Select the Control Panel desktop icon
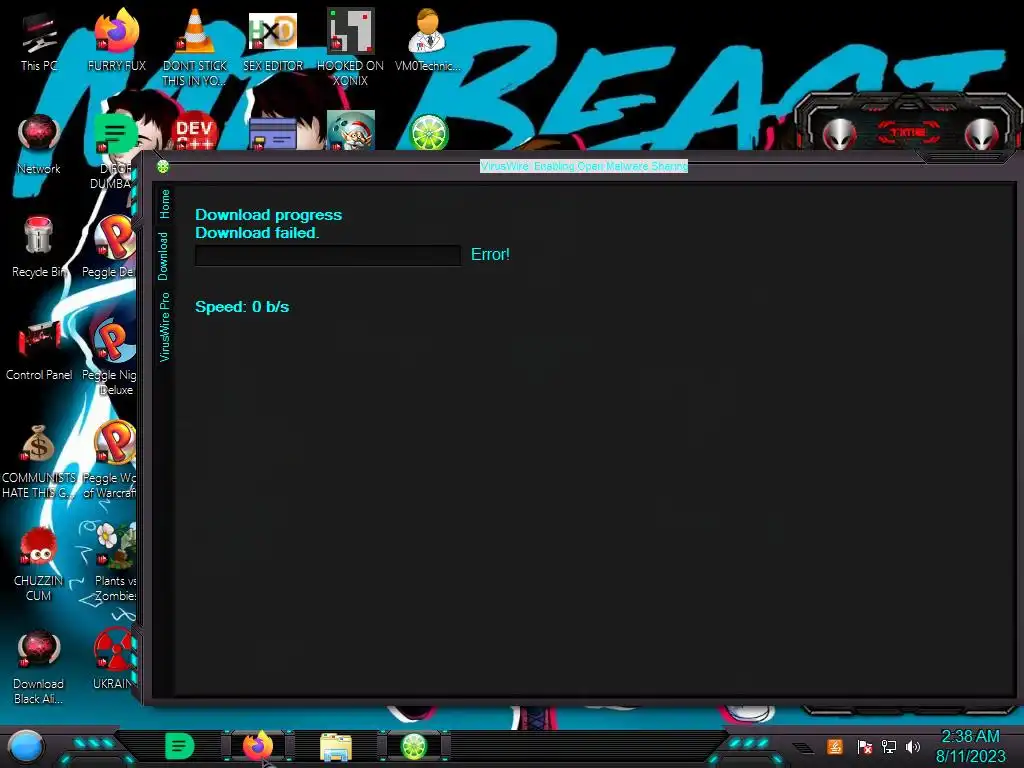Image resolution: width=1024 pixels, height=768 pixels. pyautogui.click(x=39, y=351)
